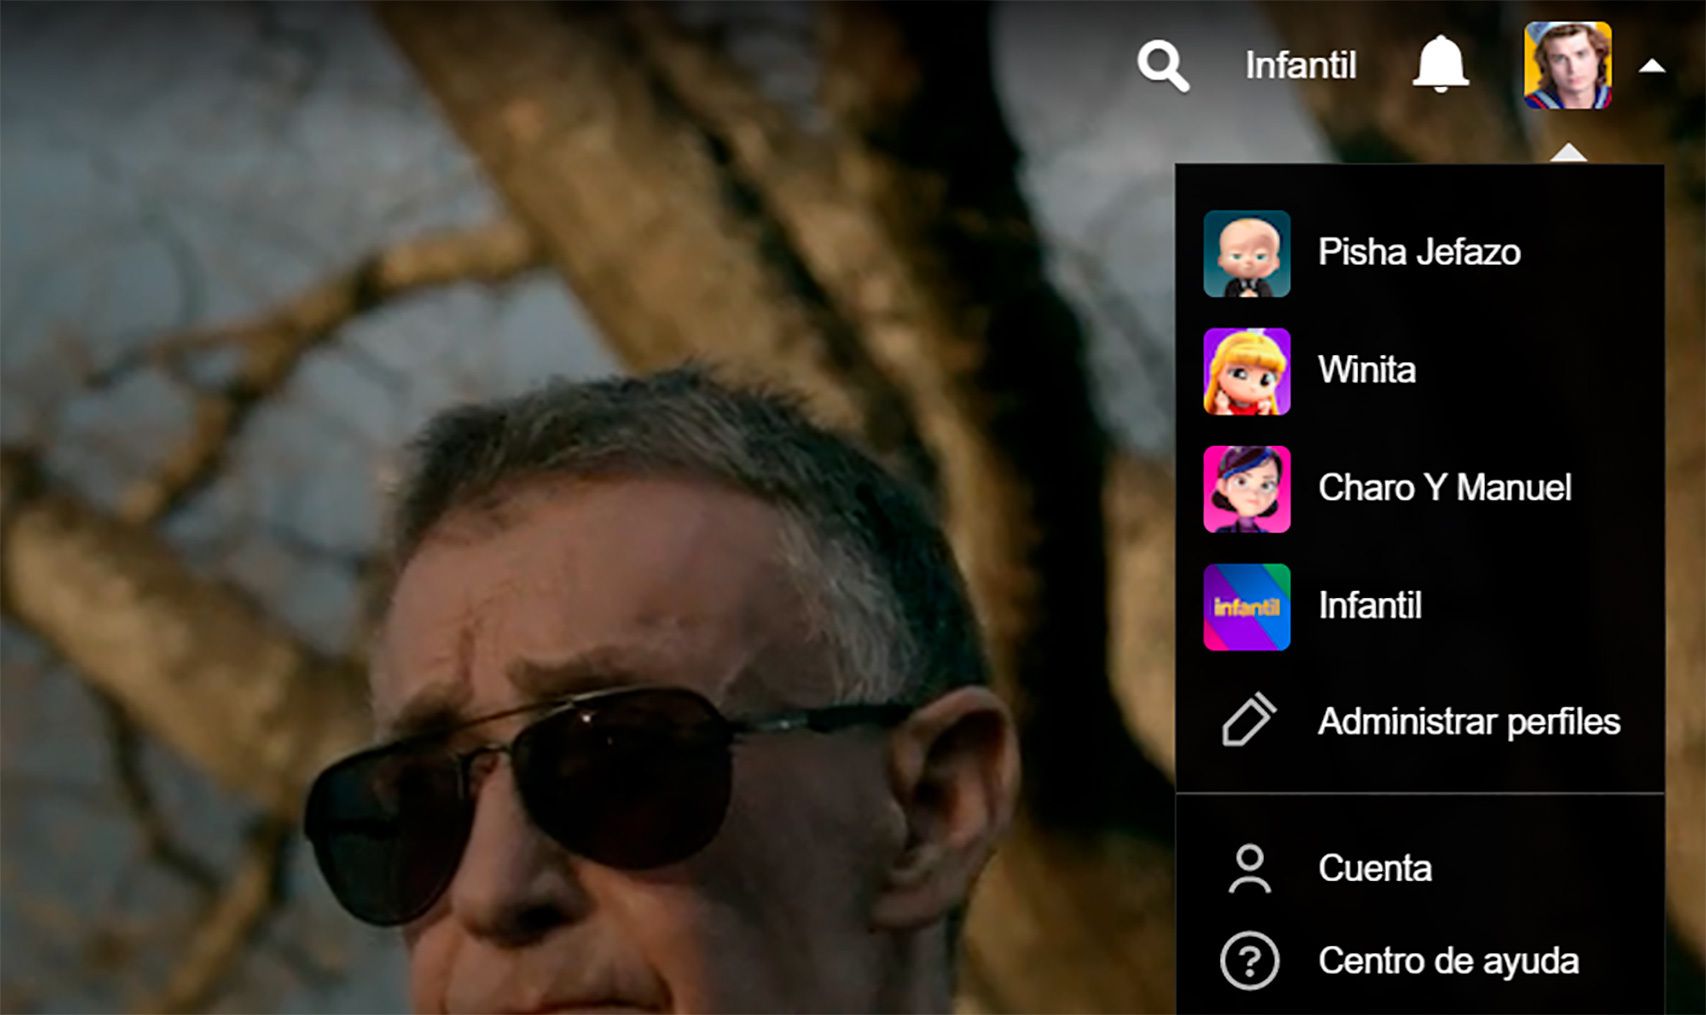This screenshot has height=1015, width=1706.
Task: Click the help question mark icon
Action: (x=1249, y=961)
